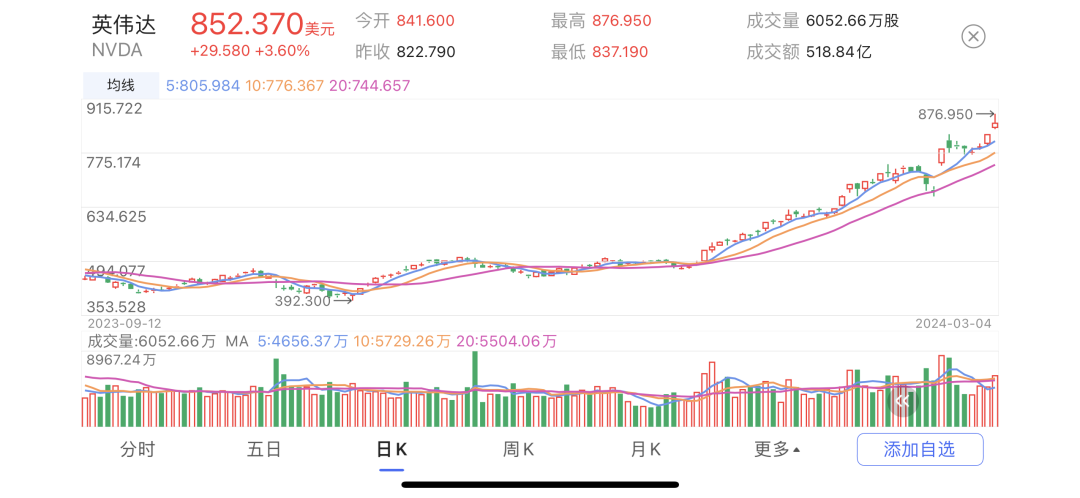Click the 成交额 value 518.84亿
The height and width of the screenshot is (498, 1080).
point(839,52)
